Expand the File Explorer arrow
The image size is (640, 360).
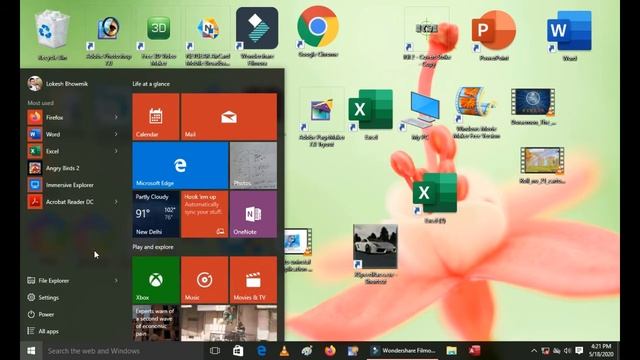pyautogui.click(x=116, y=280)
